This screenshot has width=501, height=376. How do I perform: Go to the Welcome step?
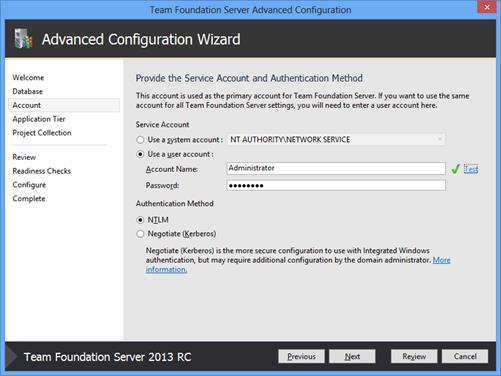coord(28,78)
